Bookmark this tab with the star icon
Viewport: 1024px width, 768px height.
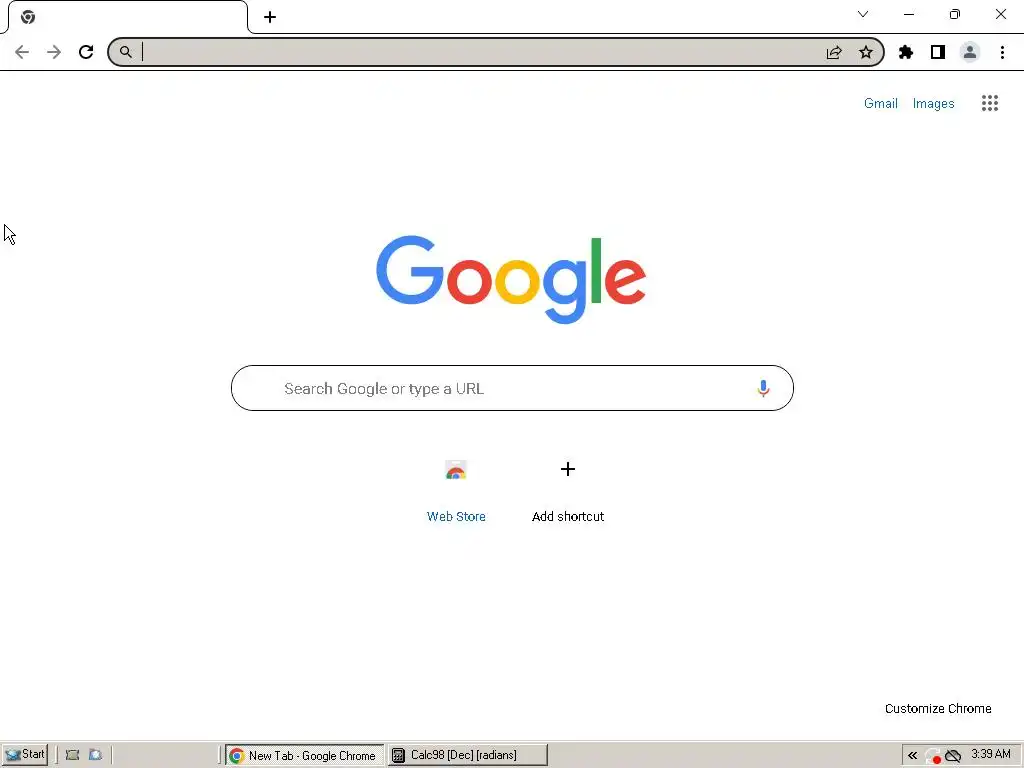coord(866,52)
